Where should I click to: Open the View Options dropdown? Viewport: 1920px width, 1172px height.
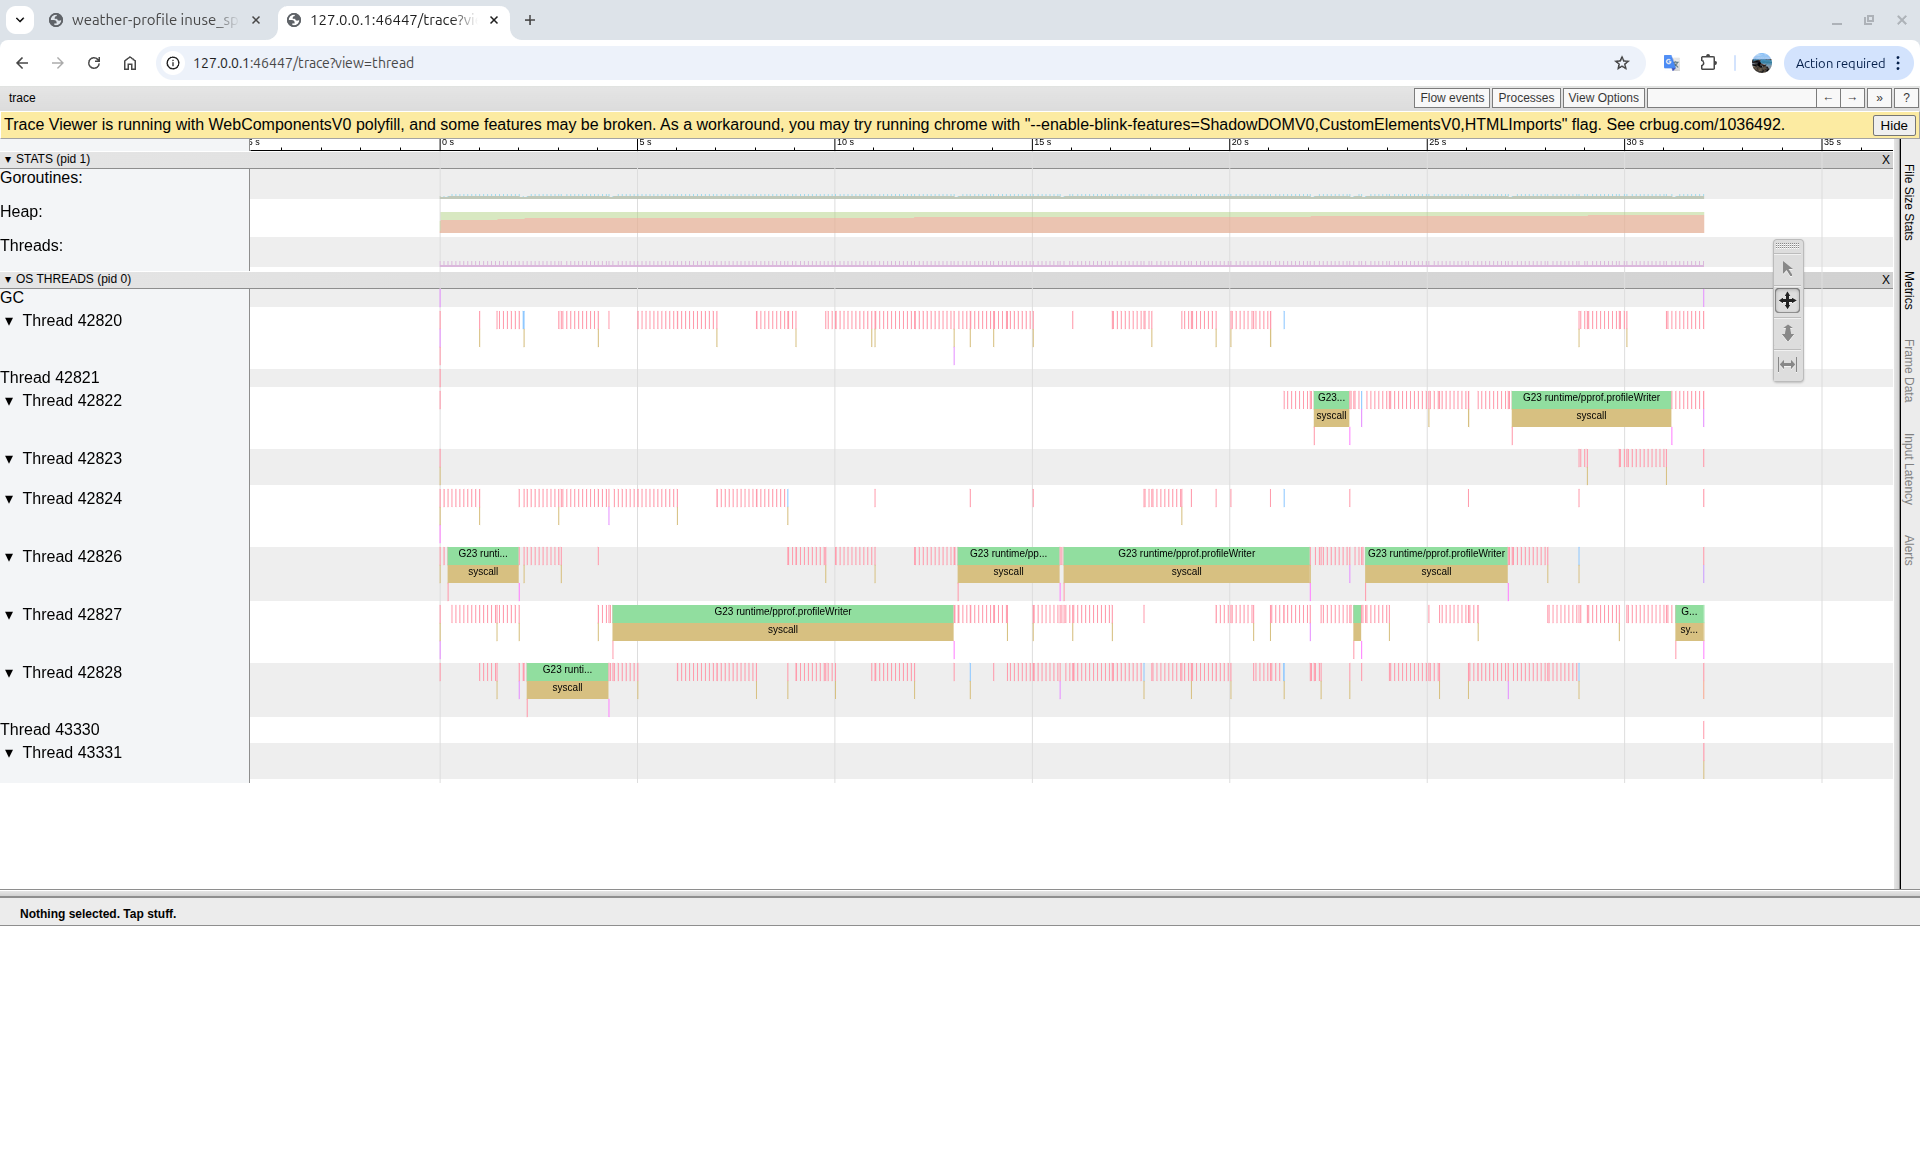[1602, 97]
